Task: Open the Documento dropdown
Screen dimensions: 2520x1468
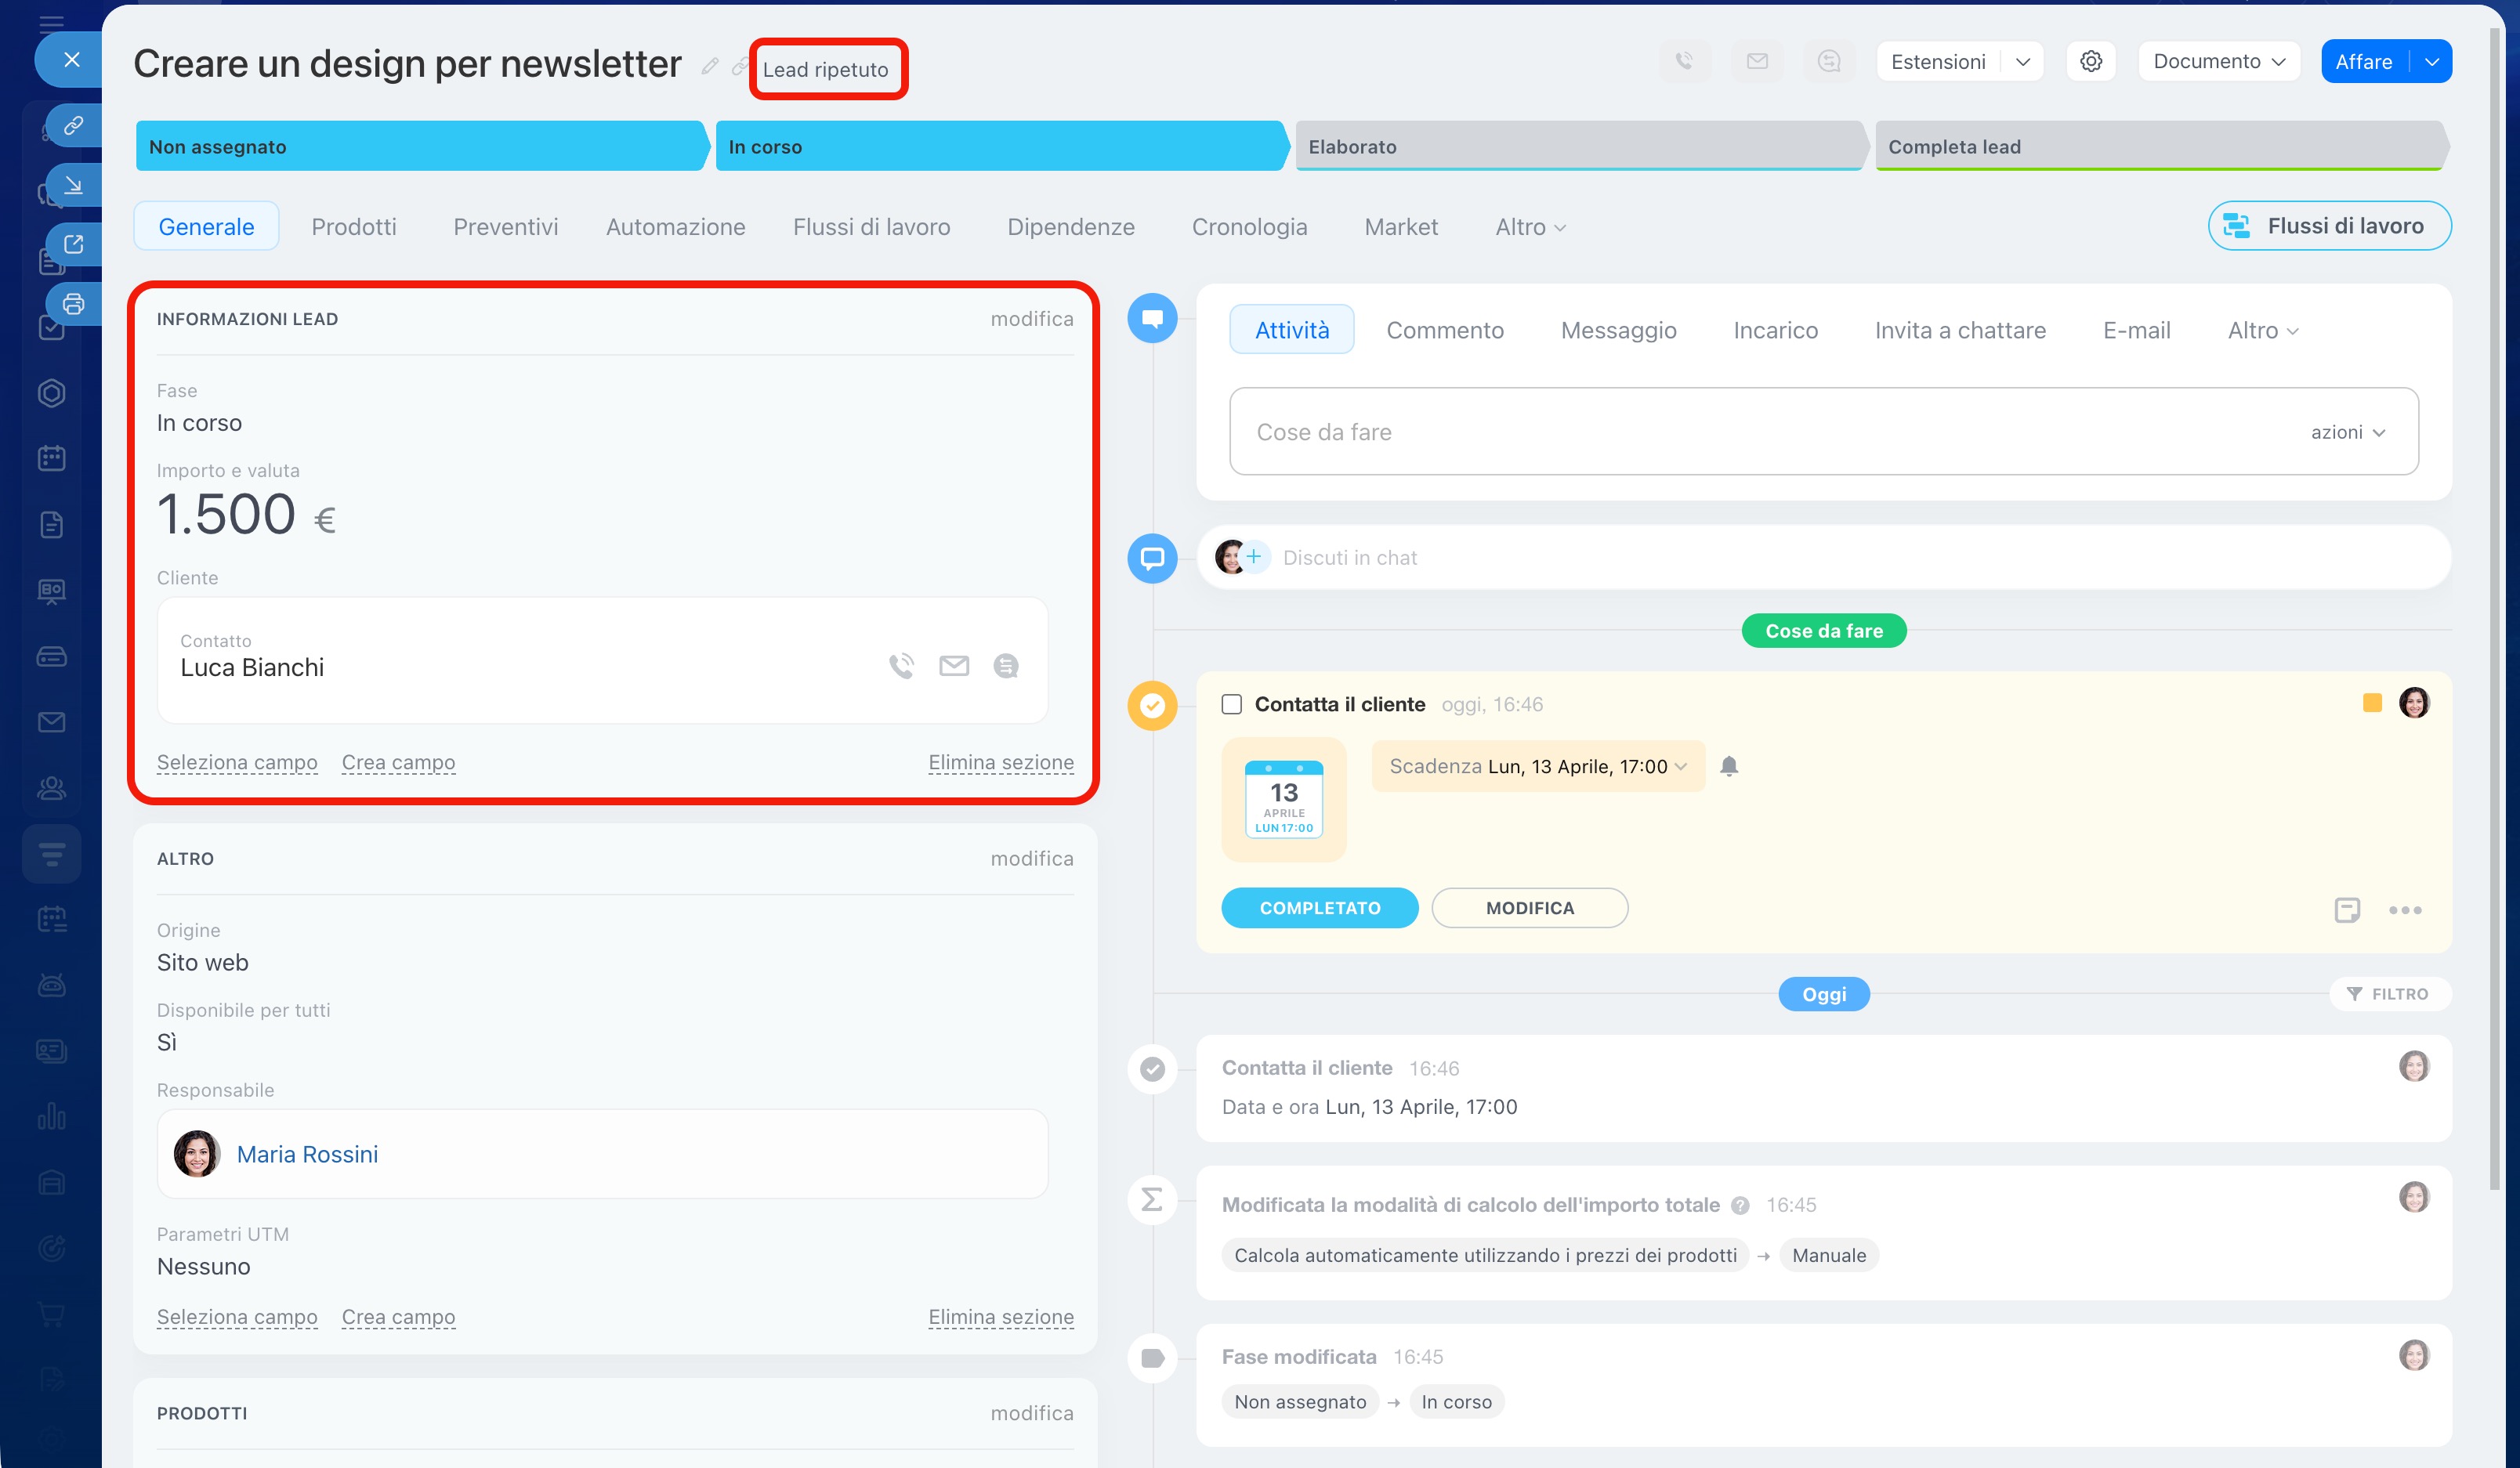Action: pyautogui.click(x=2218, y=62)
